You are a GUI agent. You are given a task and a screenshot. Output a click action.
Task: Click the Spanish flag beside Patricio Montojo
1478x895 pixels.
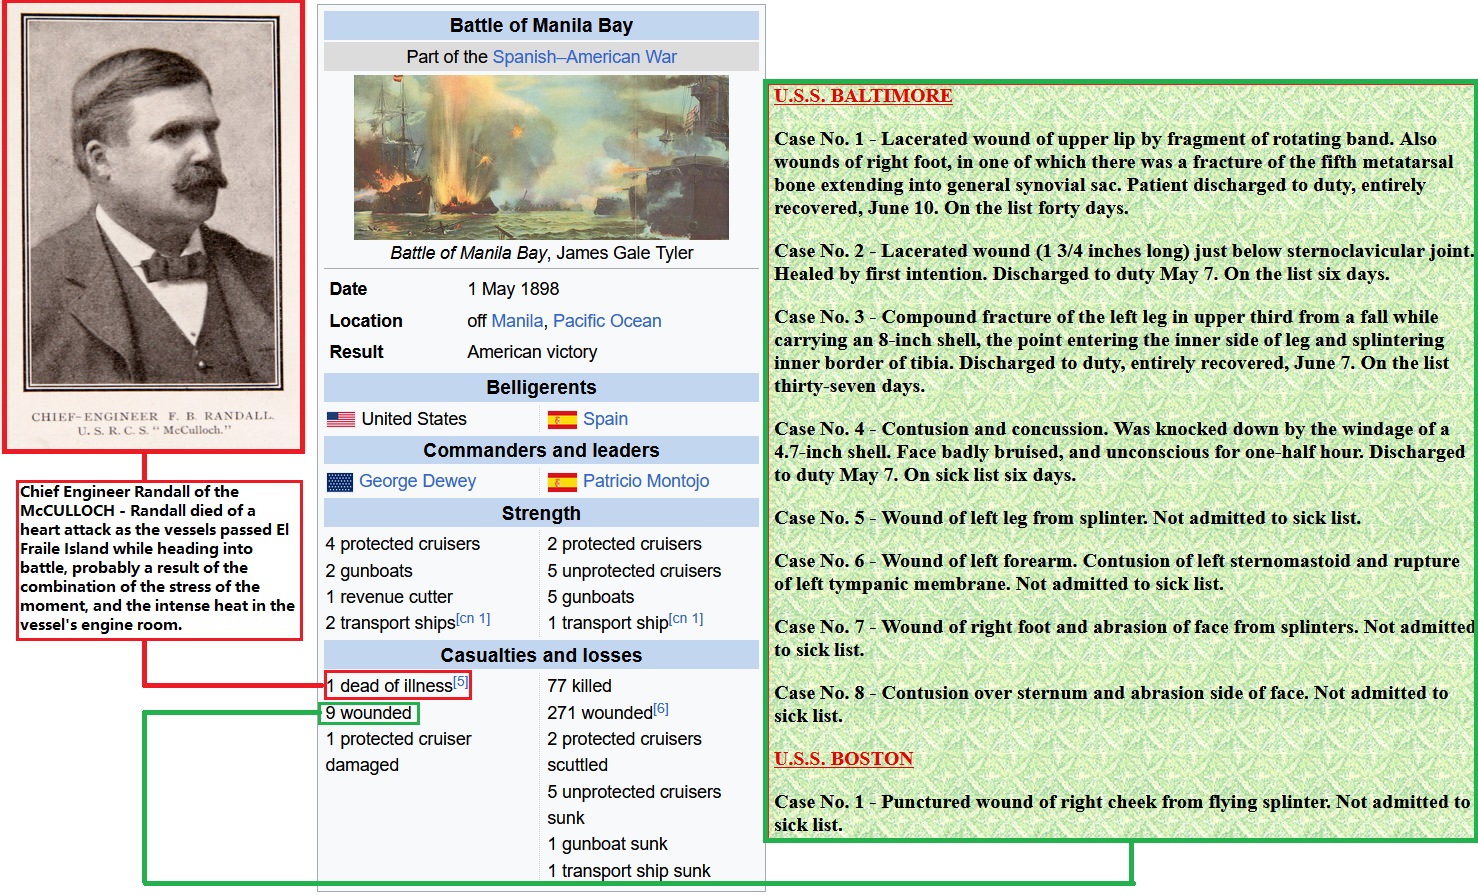pyautogui.click(x=562, y=482)
